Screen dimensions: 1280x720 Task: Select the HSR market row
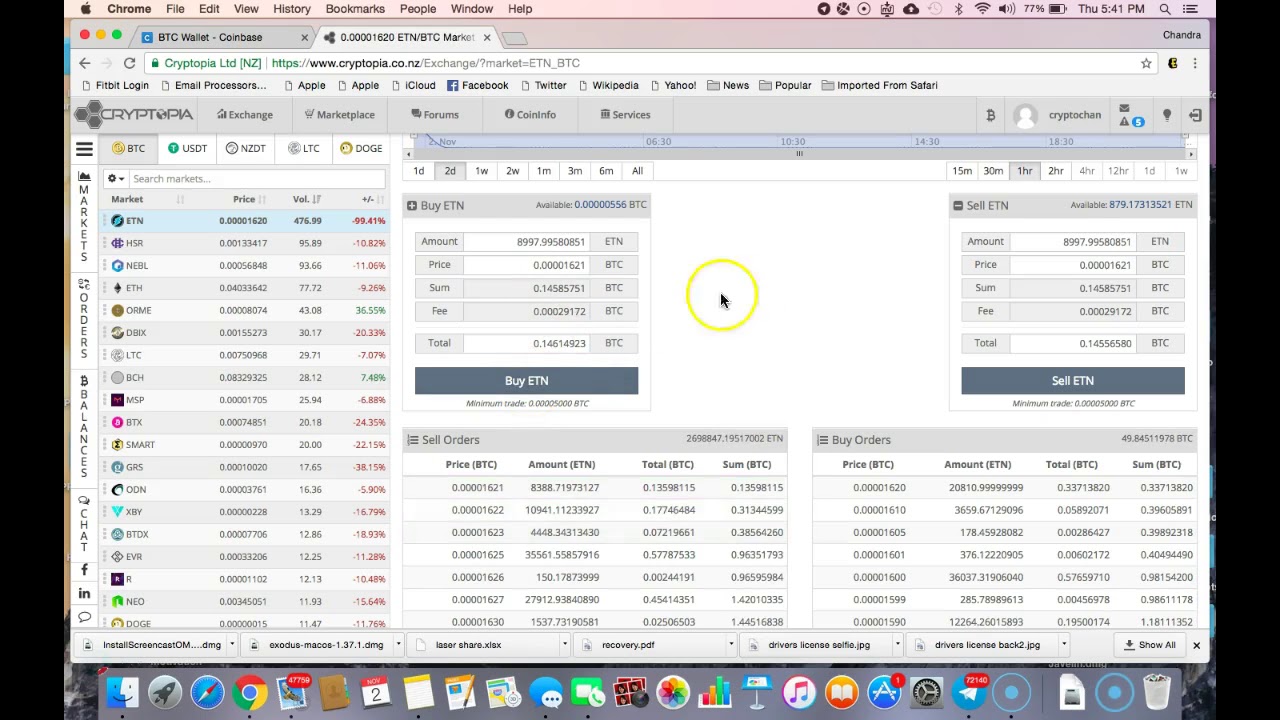245,243
